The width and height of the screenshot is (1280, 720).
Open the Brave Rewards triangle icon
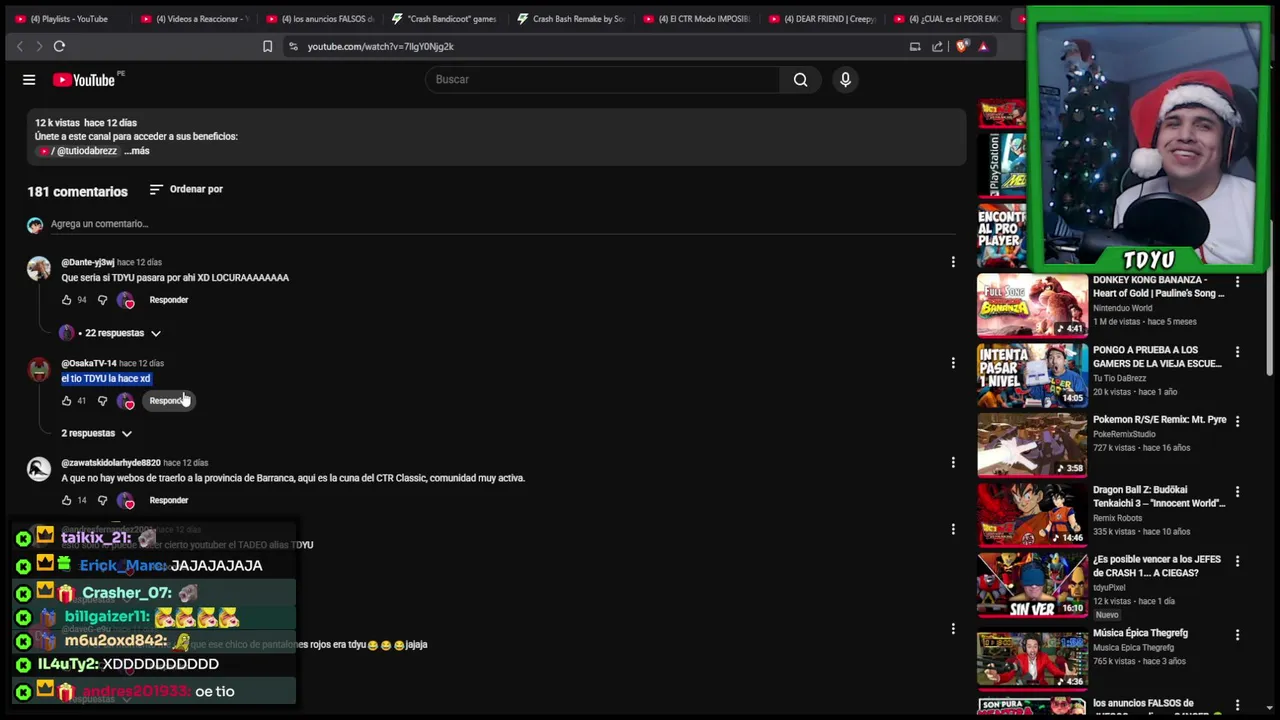click(983, 46)
